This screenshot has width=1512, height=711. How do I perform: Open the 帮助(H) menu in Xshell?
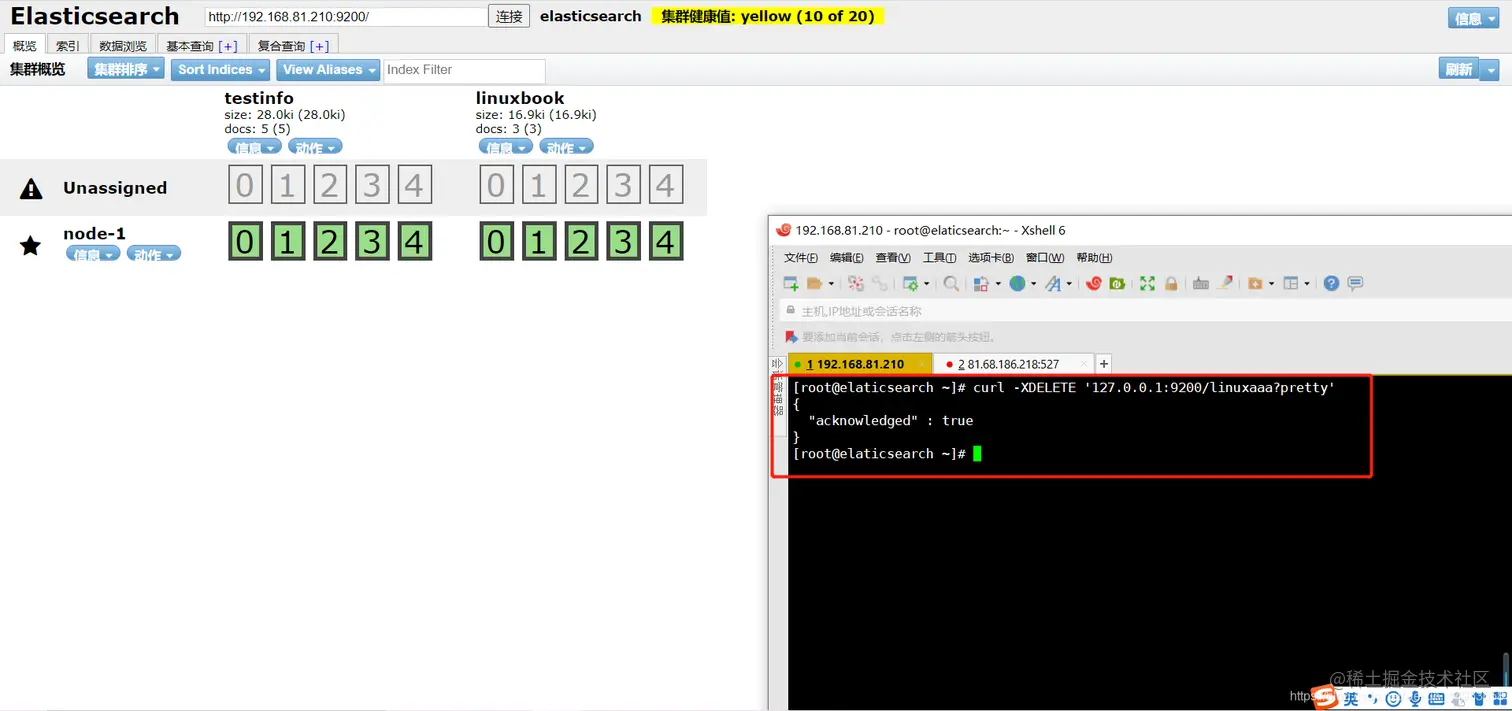point(1094,258)
